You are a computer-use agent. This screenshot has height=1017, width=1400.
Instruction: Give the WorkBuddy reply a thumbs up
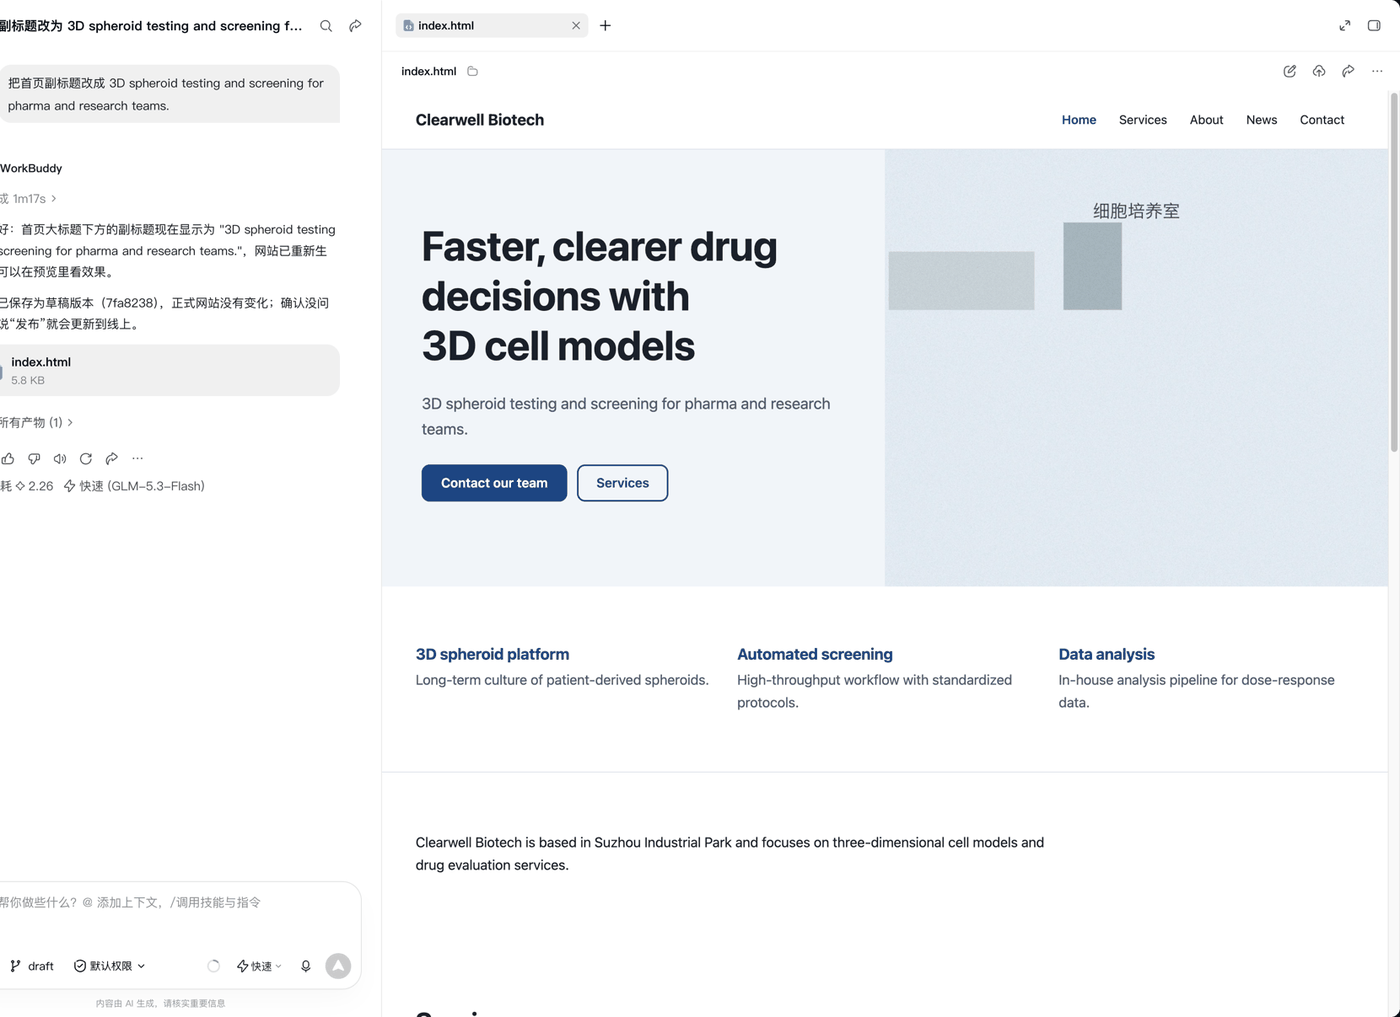click(x=8, y=458)
